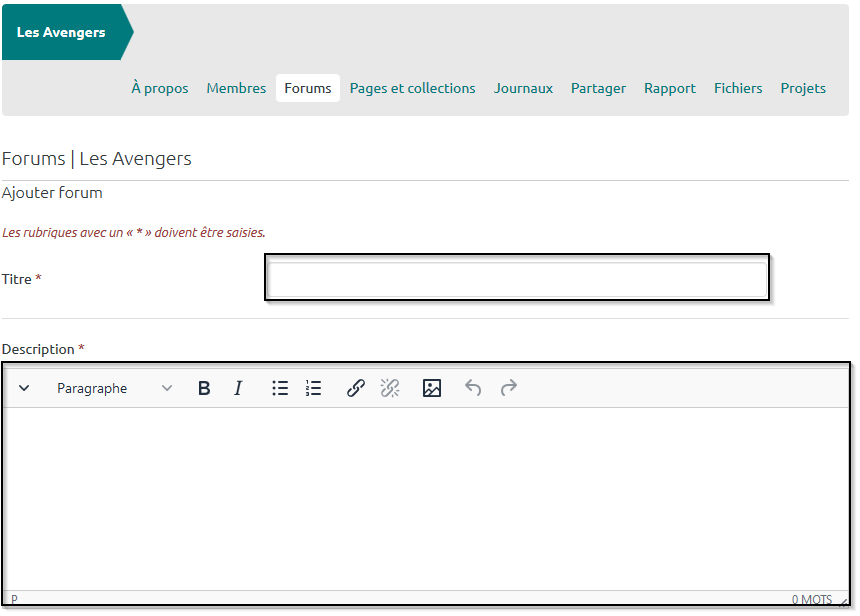860x616 pixels.
Task: Open the Membres tab
Action: click(x=236, y=88)
